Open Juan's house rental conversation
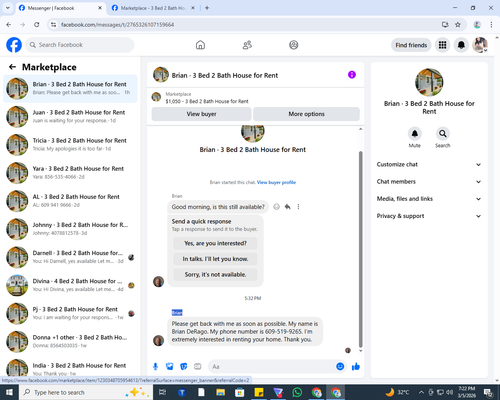 click(70, 116)
